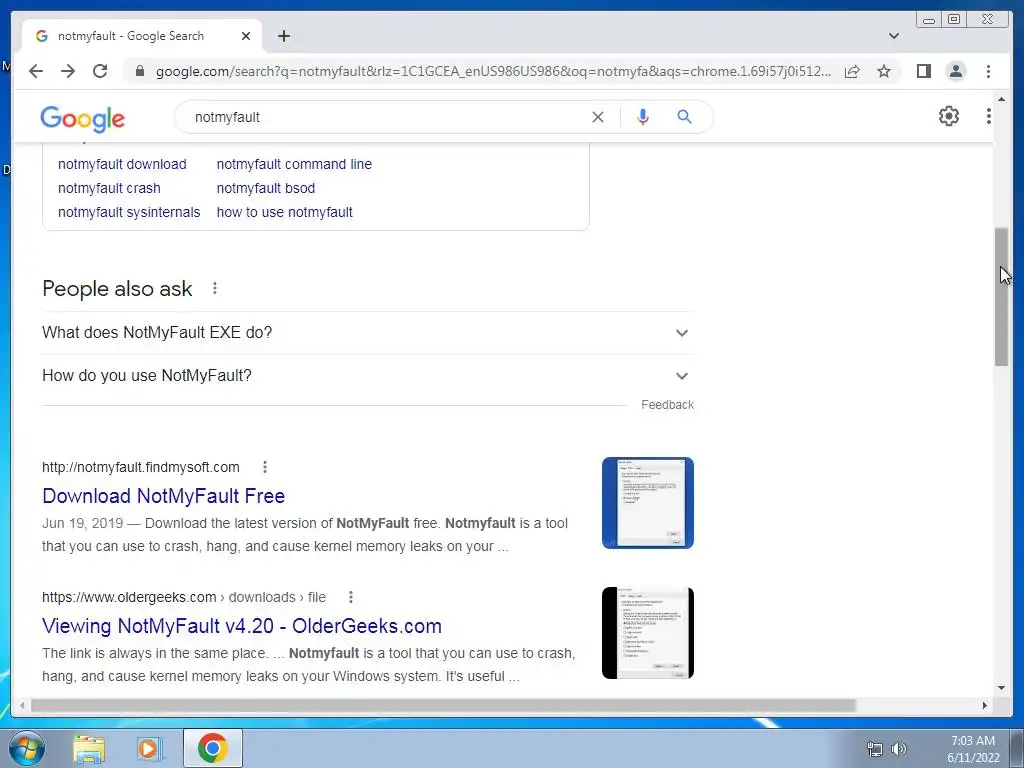Open a new tab with plus button
Image resolution: width=1024 pixels, height=768 pixels.
point(283,36)
